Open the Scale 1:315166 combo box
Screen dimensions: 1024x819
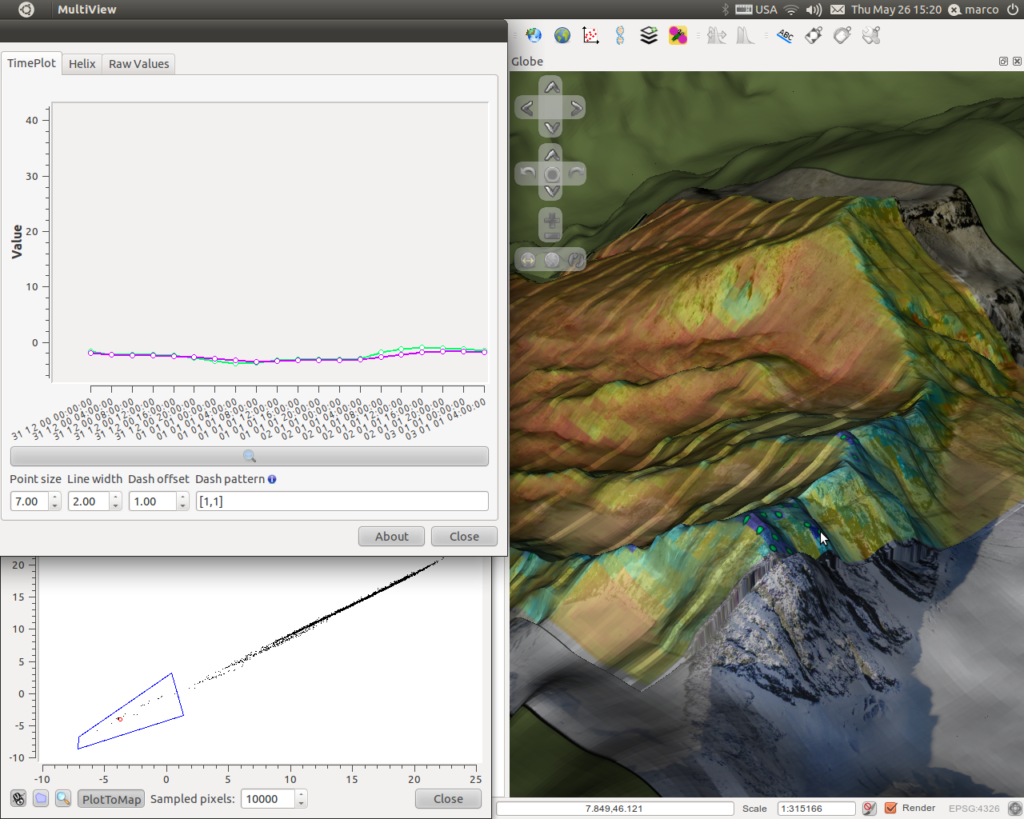[815, 808]
